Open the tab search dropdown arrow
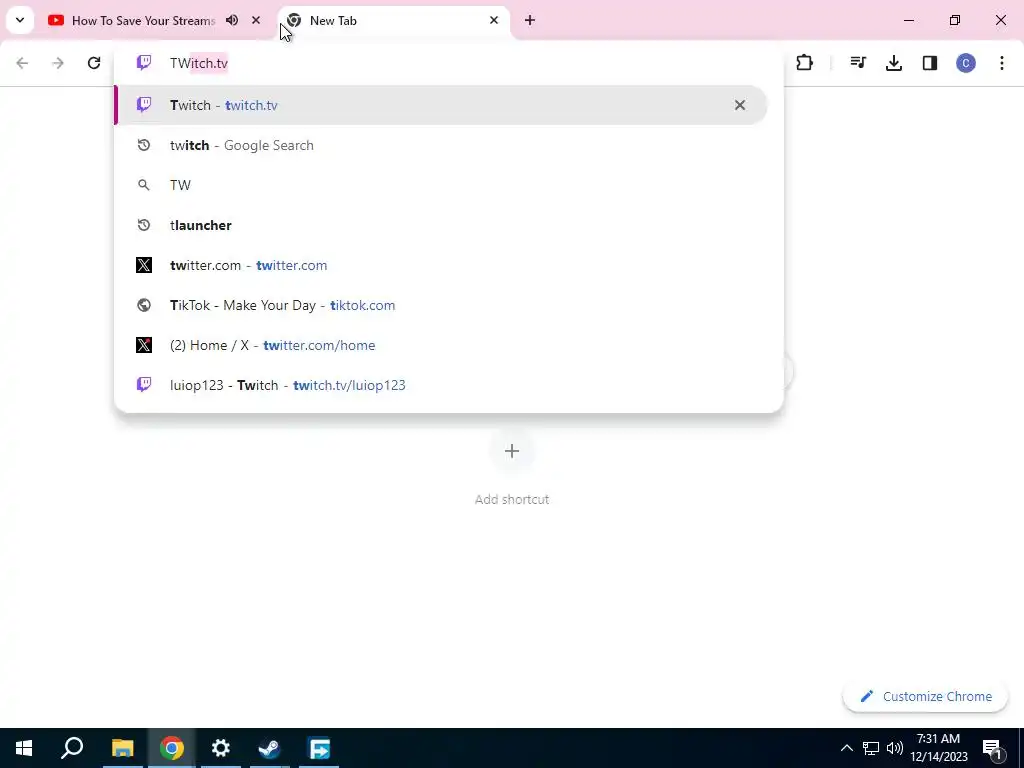The image size is (1024, 768). coord(20,20)
